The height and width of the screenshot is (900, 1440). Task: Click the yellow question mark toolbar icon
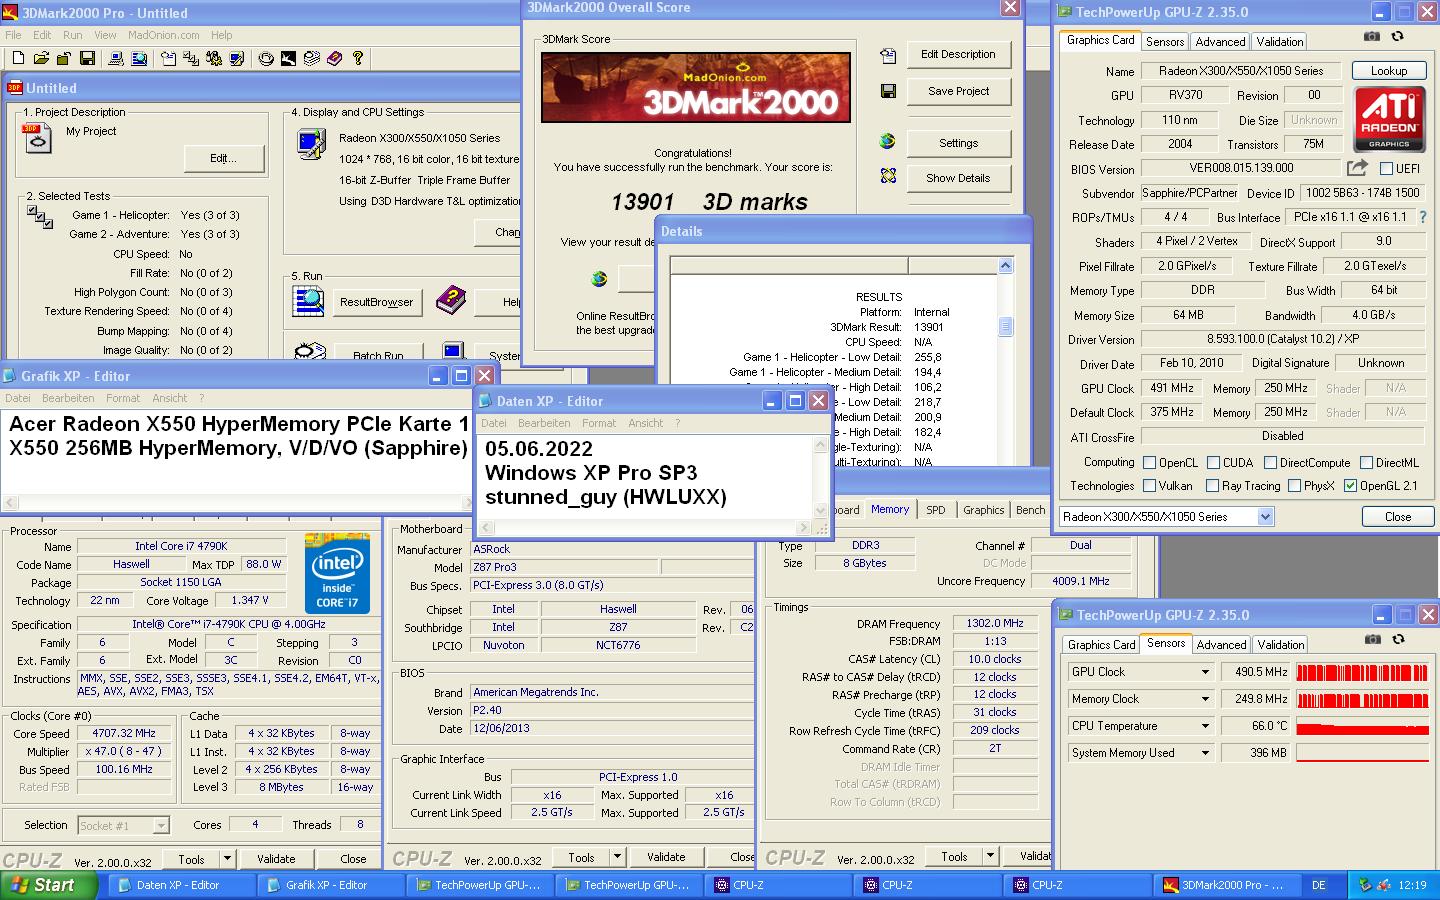click(357, 58)
